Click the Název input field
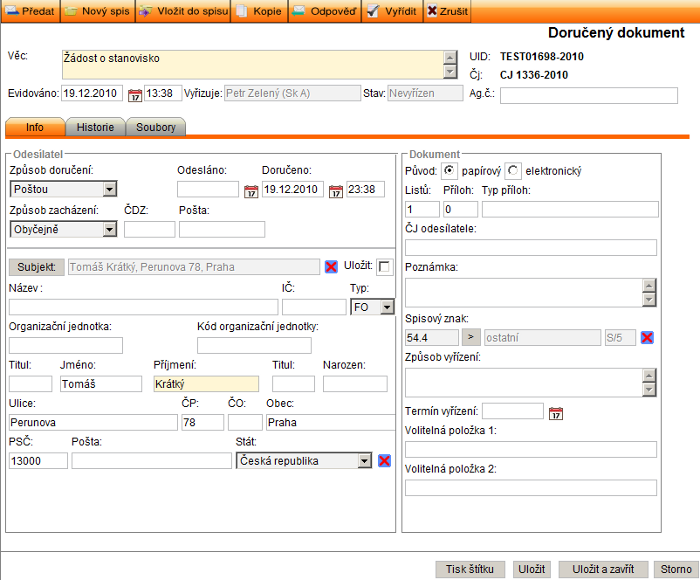This screenshot has width=700, height=580. click(x=143, y=307)
